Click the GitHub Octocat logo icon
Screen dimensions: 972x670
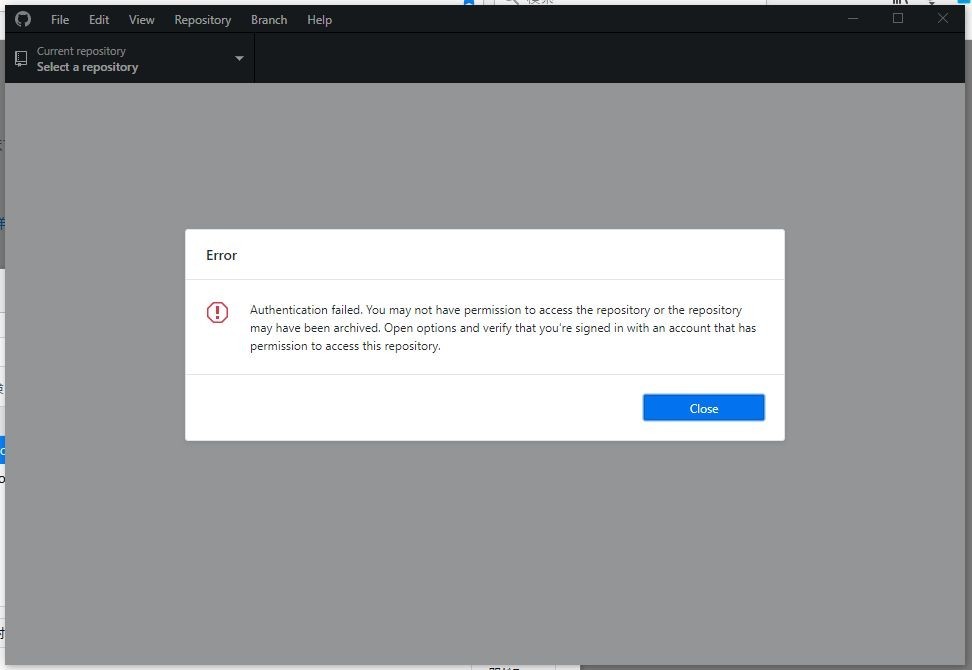23,19
